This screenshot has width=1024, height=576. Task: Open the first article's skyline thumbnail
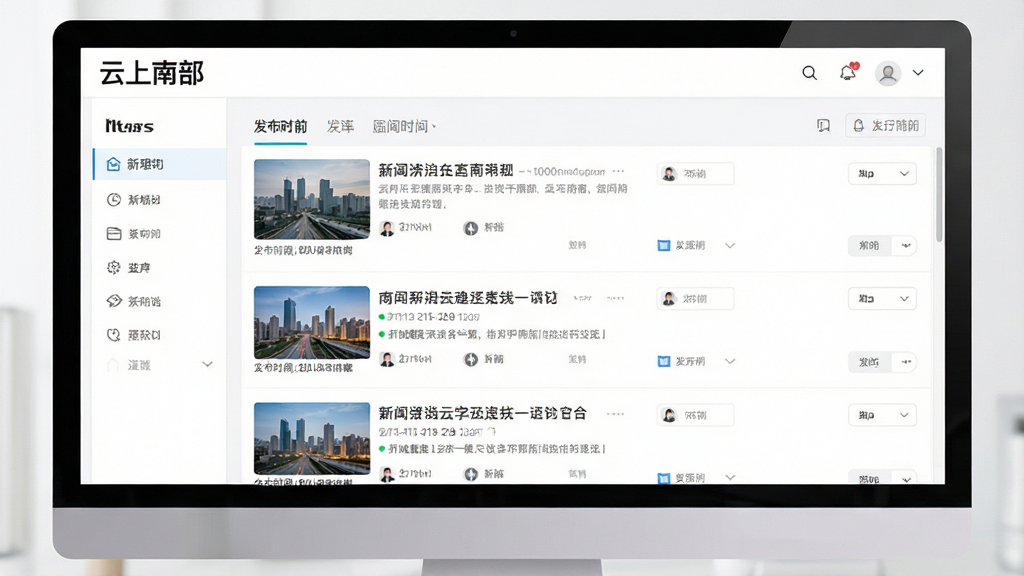[x=312, y=199]
